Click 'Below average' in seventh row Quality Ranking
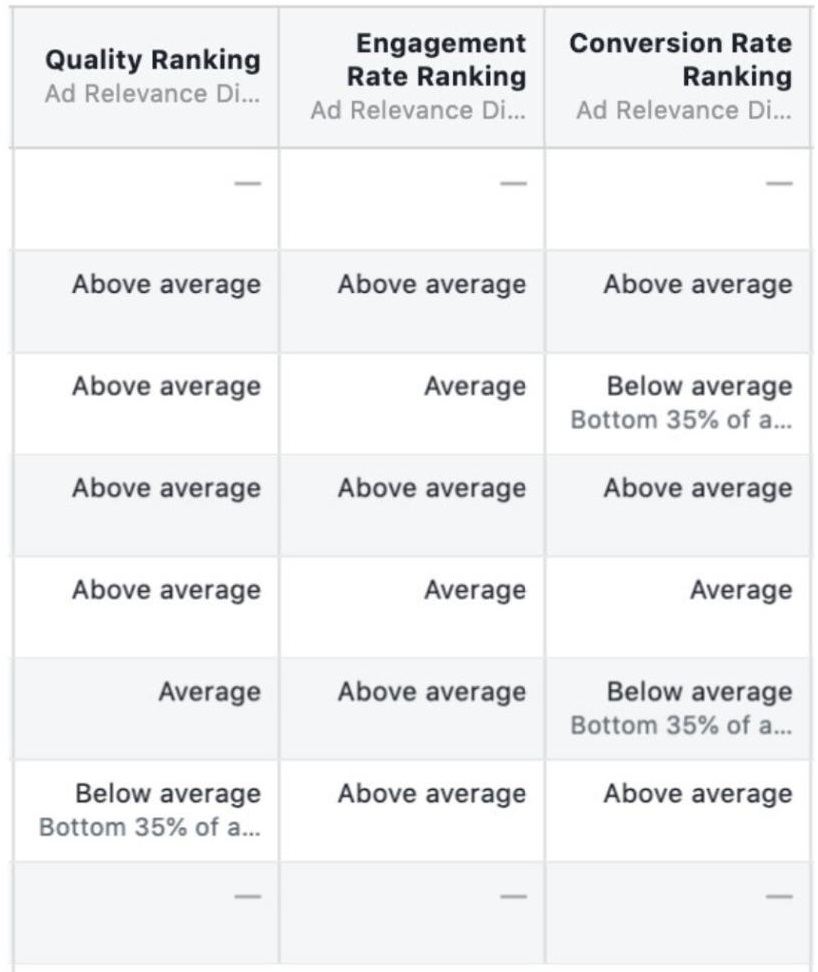The height and width of the screenshot is (972, 818). (168, 793)
